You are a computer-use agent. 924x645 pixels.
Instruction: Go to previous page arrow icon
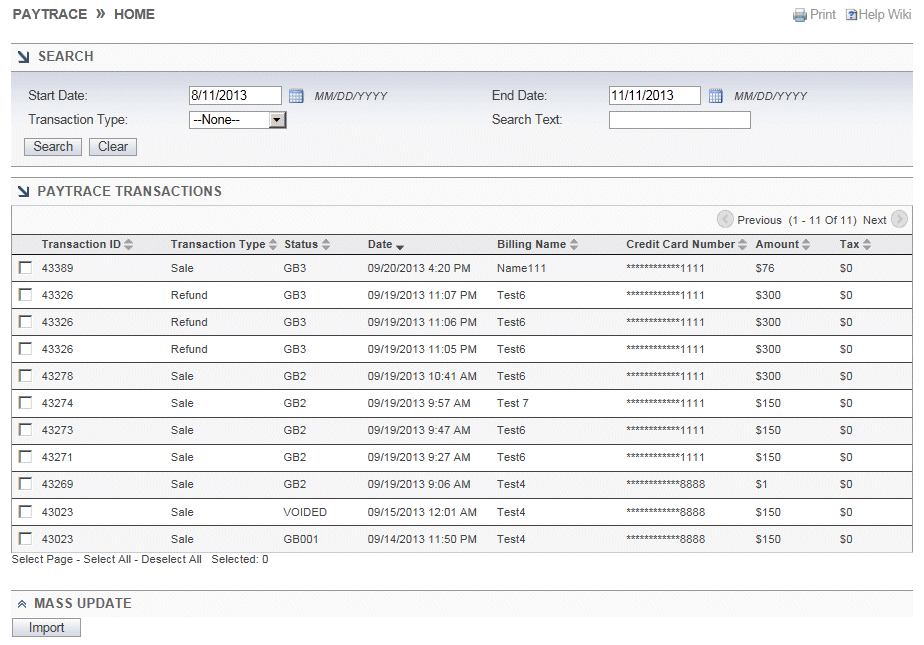pos(725,219)
